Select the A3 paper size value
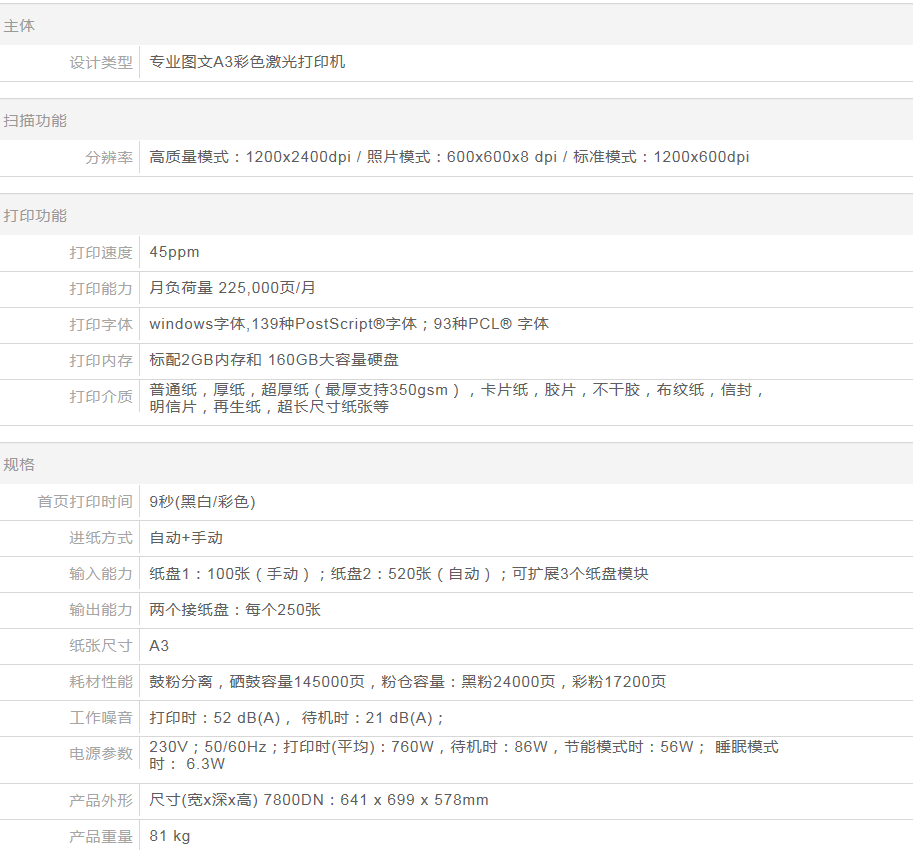This screenshot has height=850, width=913. (x=159, y=646)
